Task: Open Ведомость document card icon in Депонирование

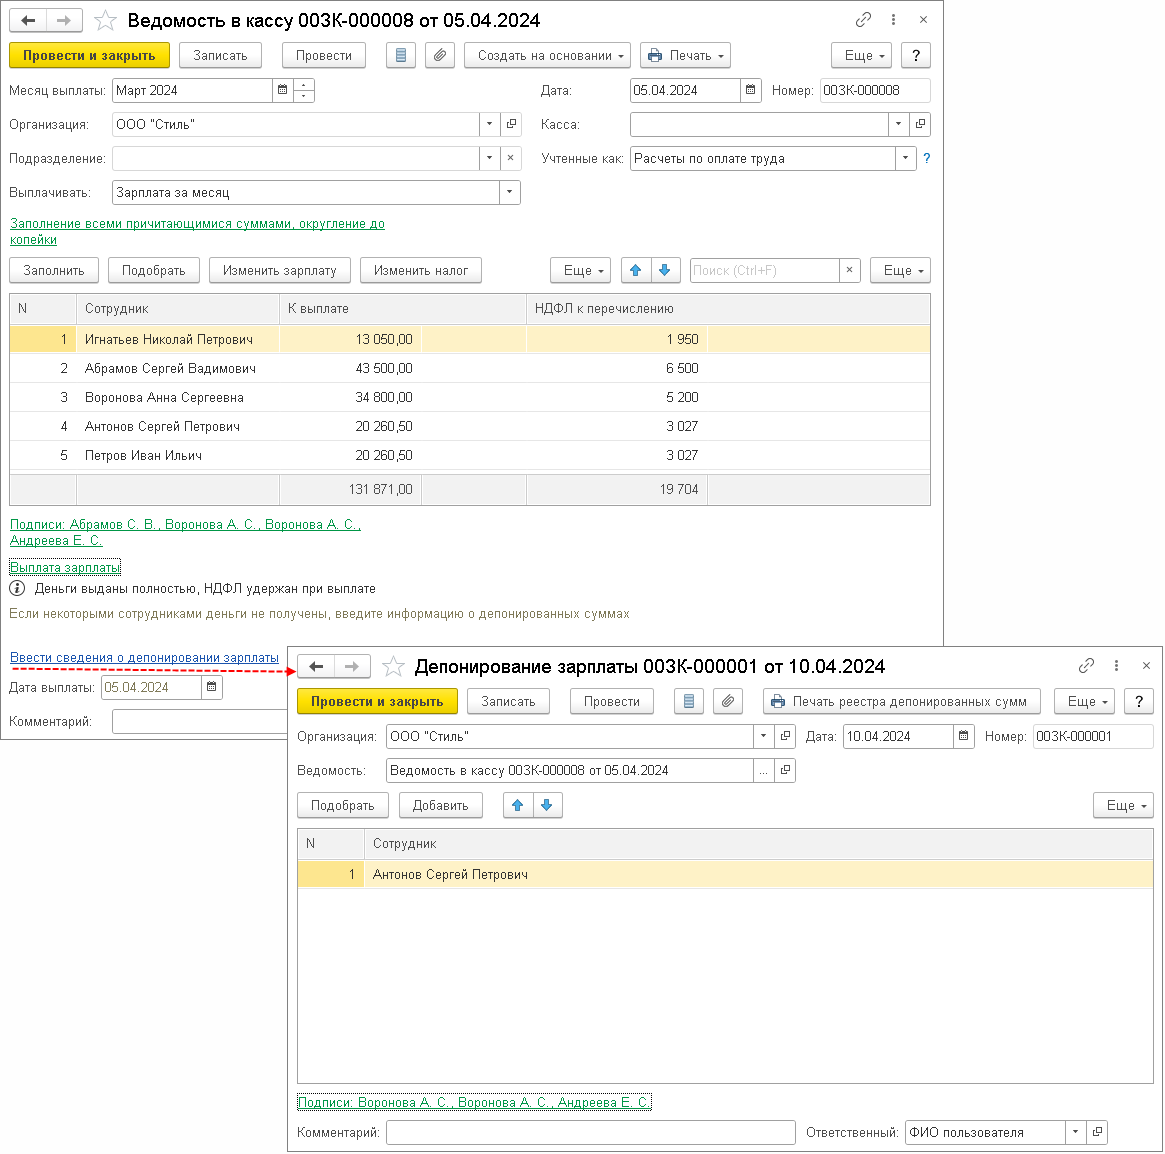Action: 785,771
